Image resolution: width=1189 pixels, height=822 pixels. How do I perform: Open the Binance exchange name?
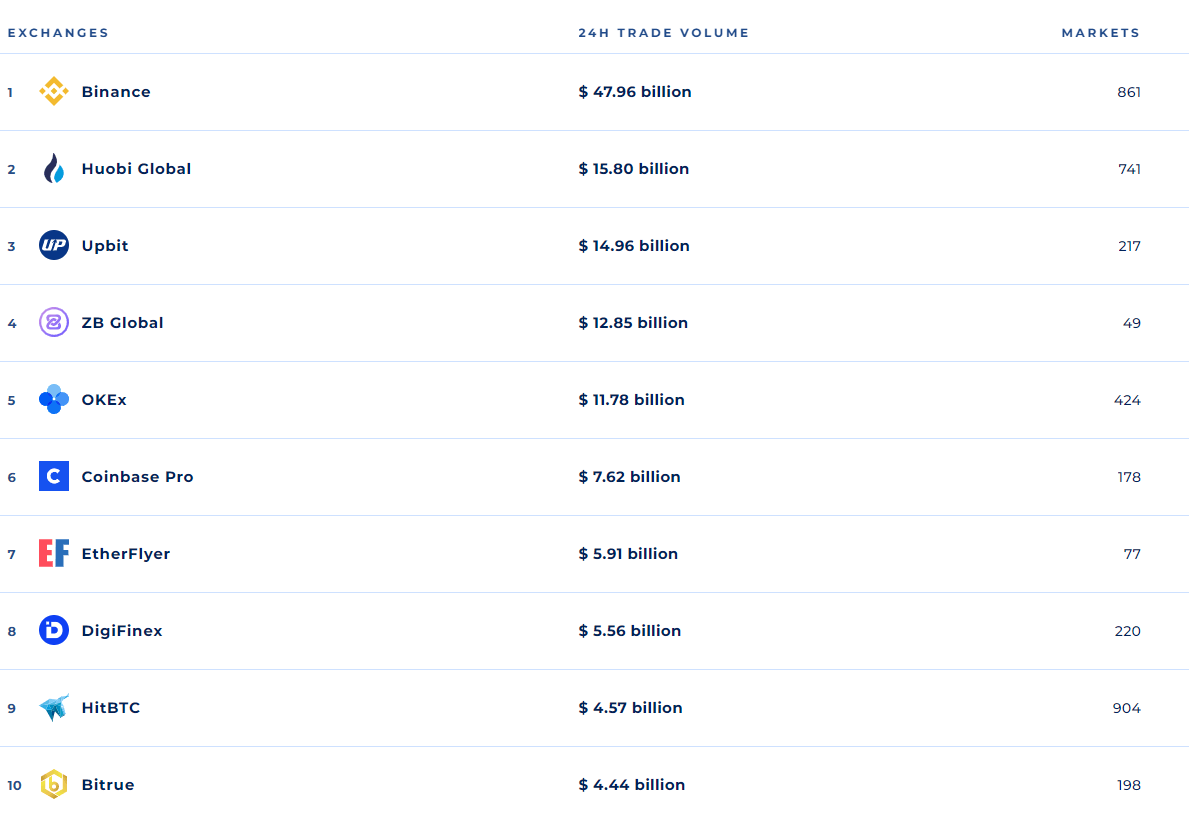116,92
